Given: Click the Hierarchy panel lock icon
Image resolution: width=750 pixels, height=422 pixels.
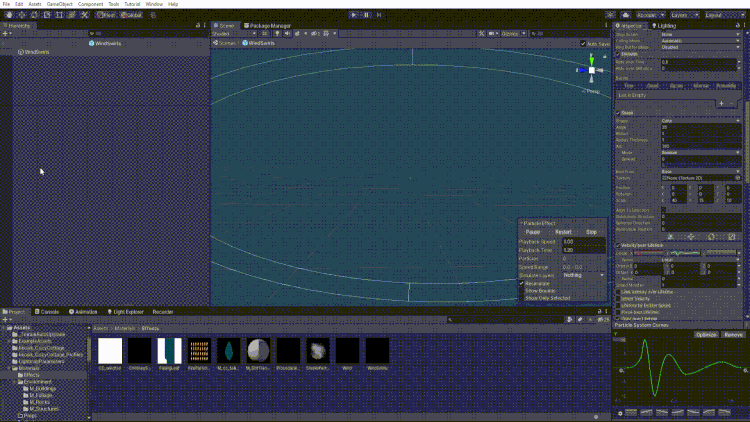Looking at the screenshot, I should pos(198,25).
